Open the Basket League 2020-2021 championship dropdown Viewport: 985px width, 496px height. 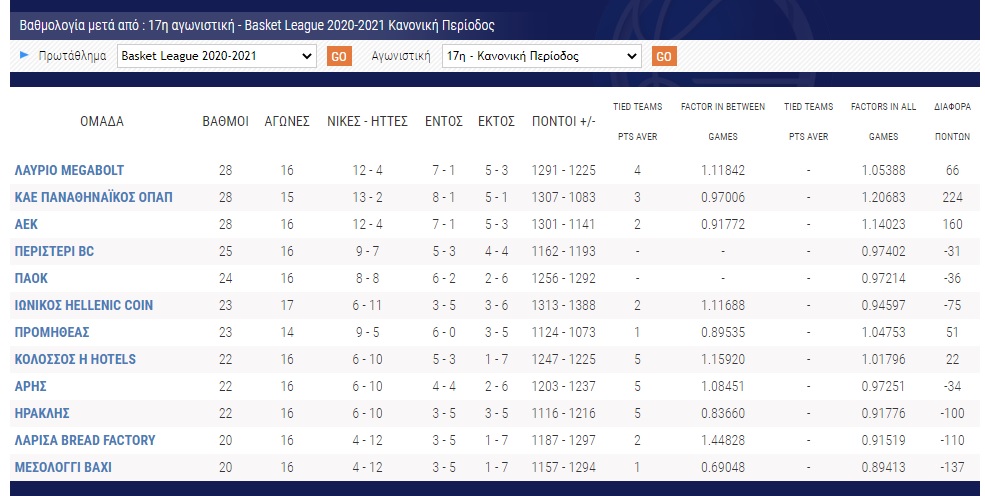(x=217, y=56)
